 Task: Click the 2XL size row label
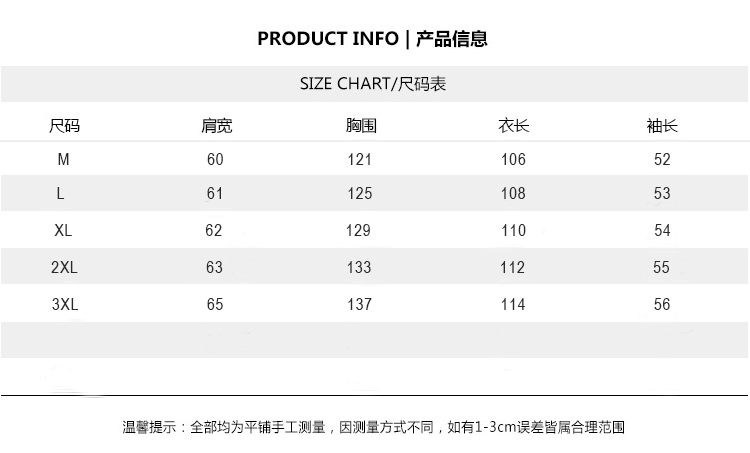coord(64,268)
